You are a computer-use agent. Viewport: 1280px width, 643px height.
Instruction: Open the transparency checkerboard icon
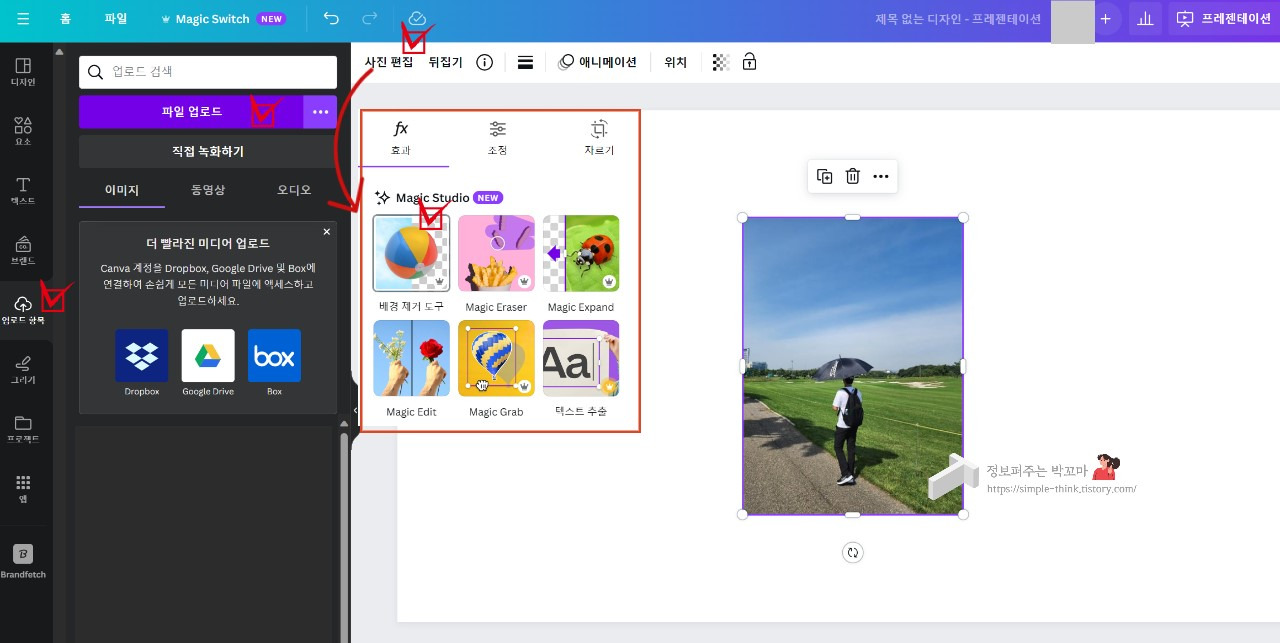[x=721, y=62]
